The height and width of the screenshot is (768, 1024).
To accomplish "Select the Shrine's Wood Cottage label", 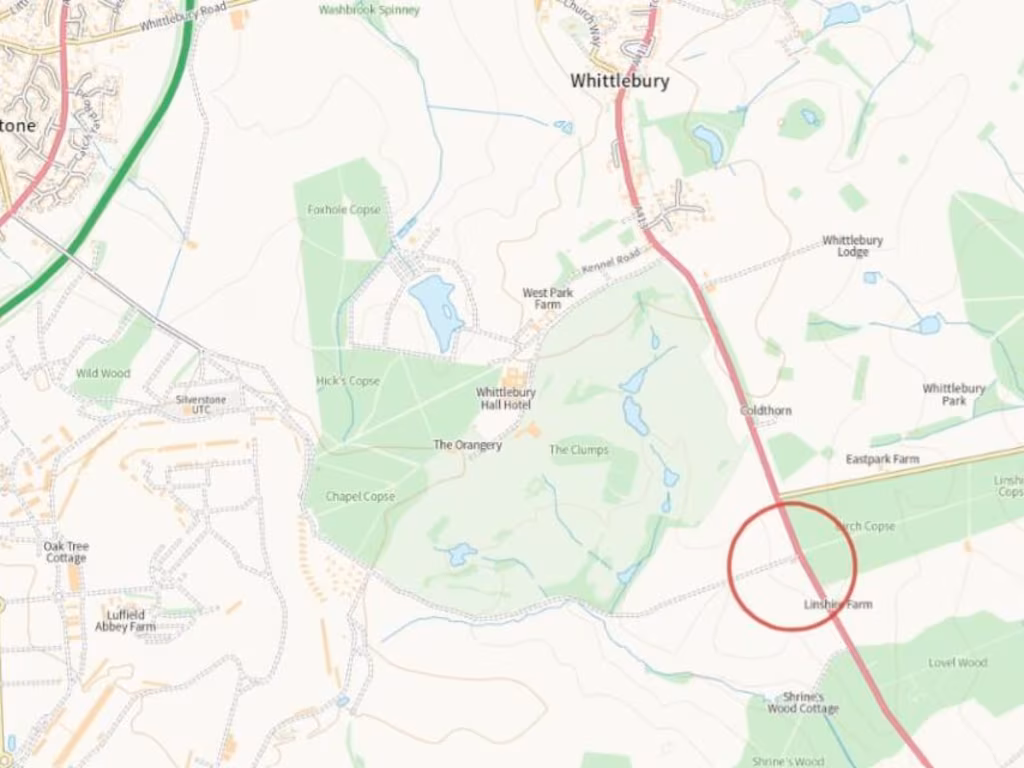I will pos(803,703).
